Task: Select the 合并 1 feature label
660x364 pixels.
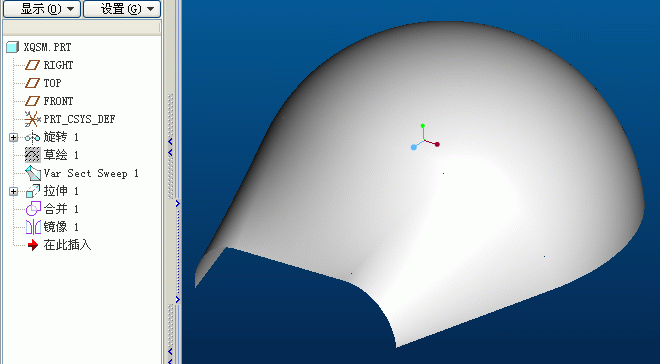Action: click(x=61, y=209)
